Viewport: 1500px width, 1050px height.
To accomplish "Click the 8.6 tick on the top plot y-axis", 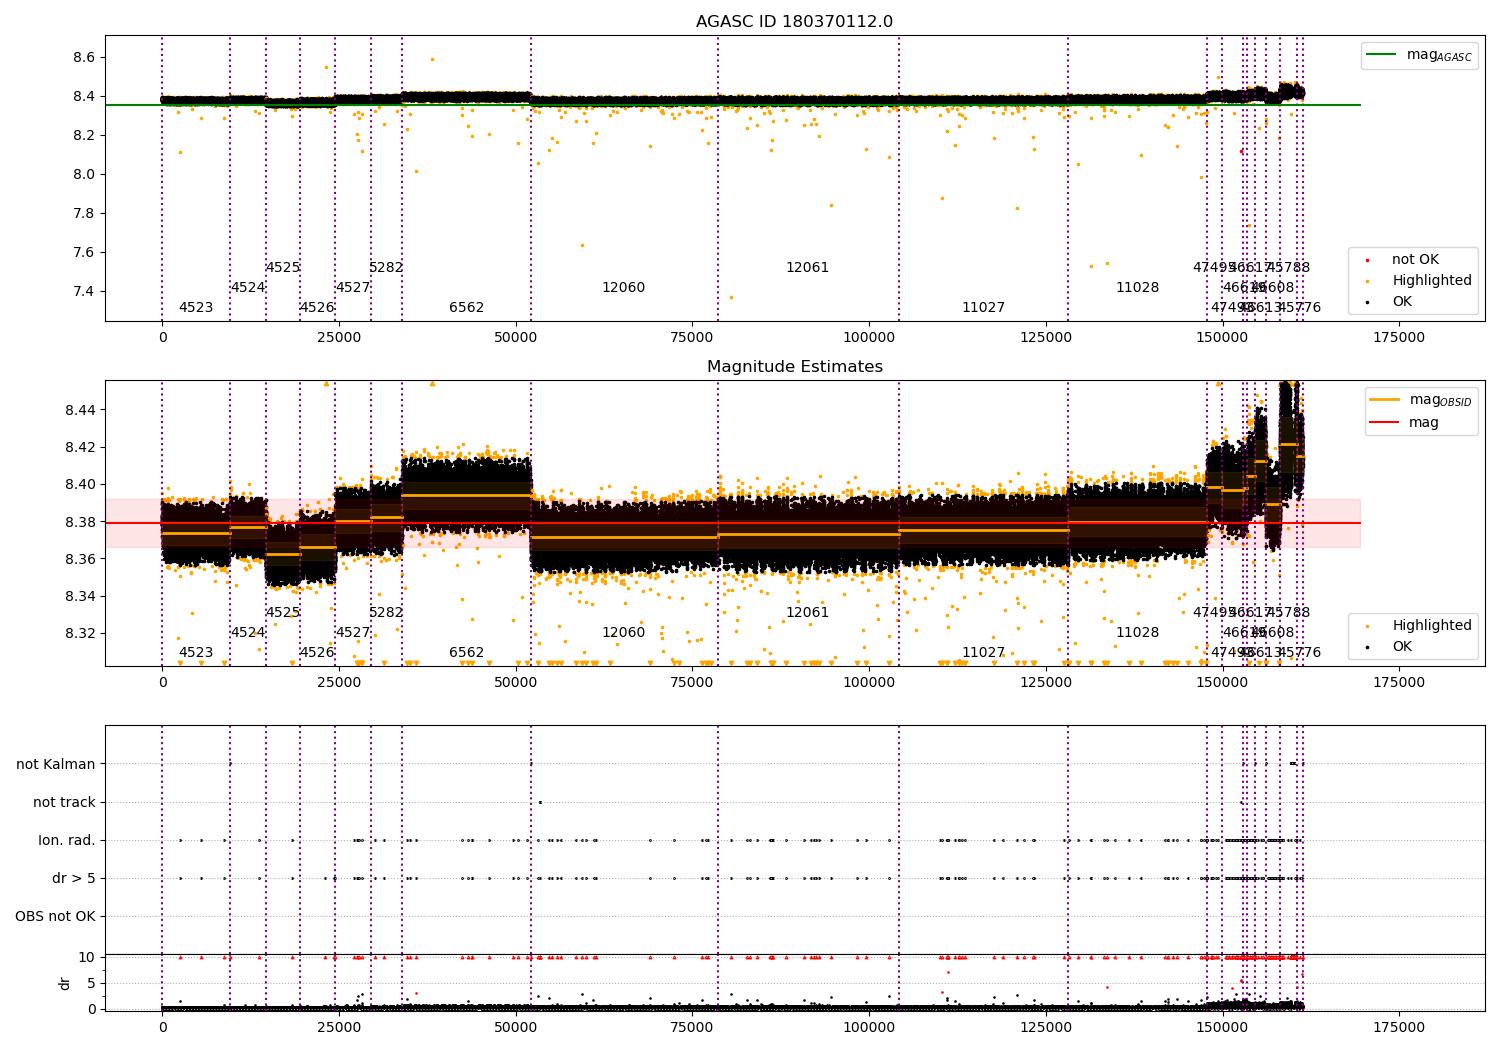I will pyautogui.click(x=84, y=58).
